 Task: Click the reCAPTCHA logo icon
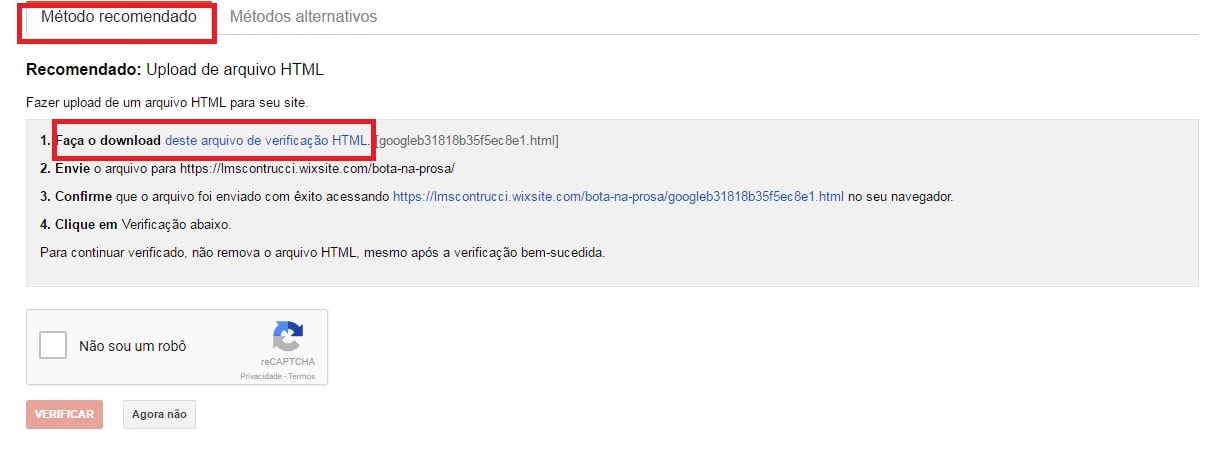click(x=288, y=336)
